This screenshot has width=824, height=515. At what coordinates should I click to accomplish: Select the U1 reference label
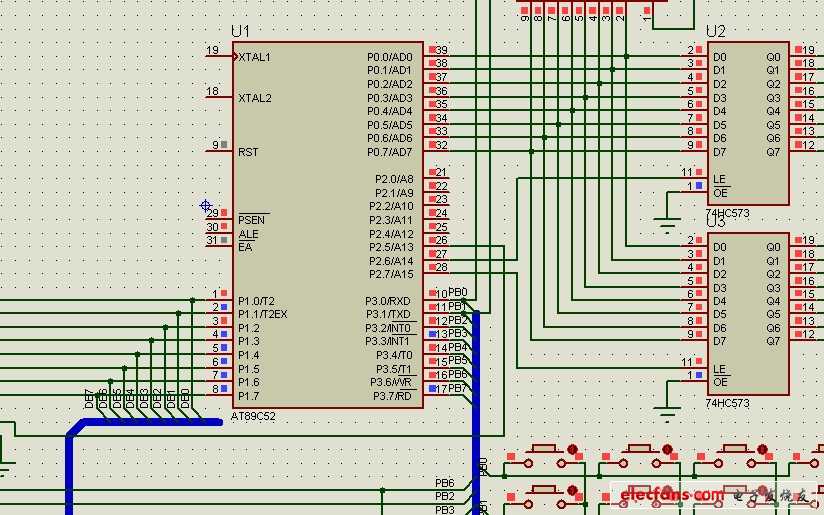click(240, 32)
